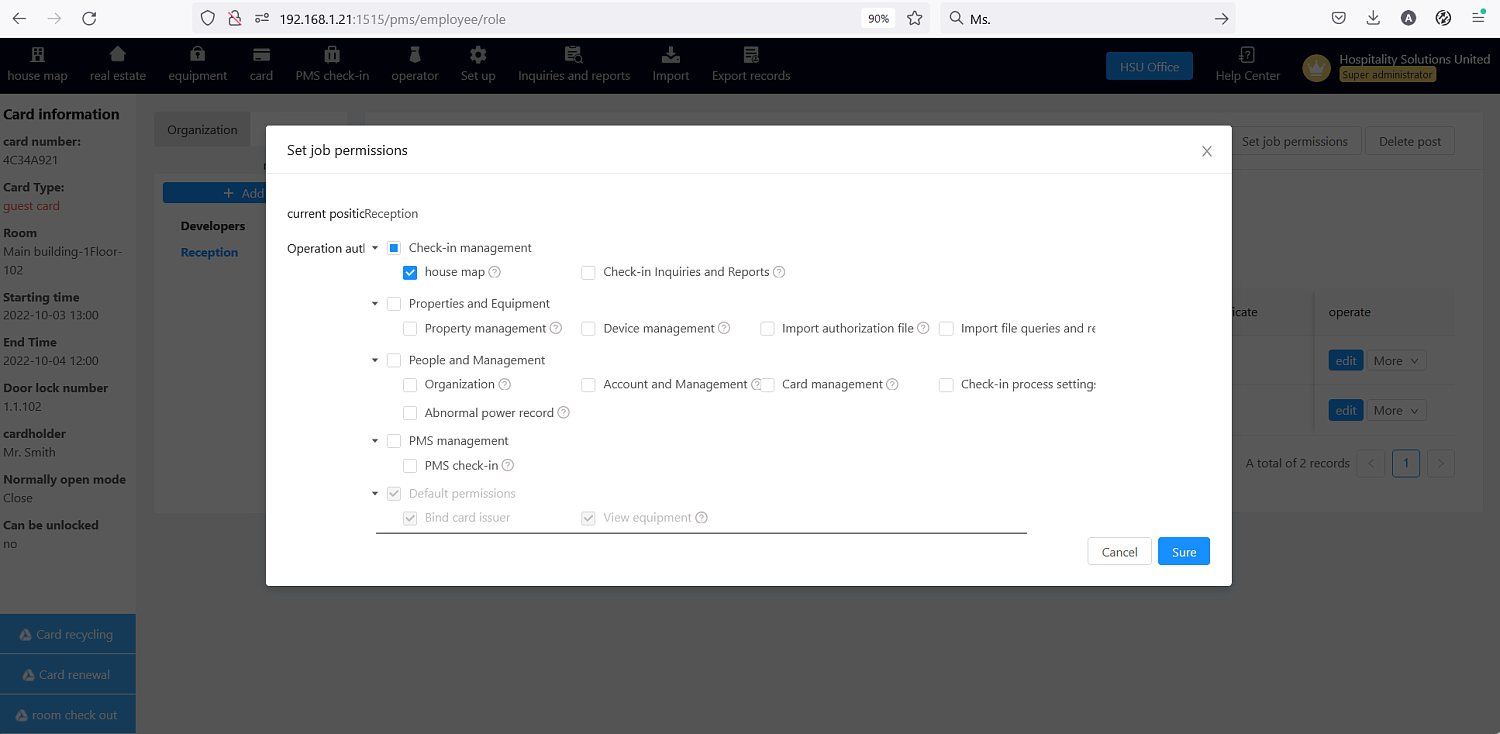The width and height of the screenshot is (1500, 734).
Task: Close the Set job permissions dialog
Action: (1206, 151)
